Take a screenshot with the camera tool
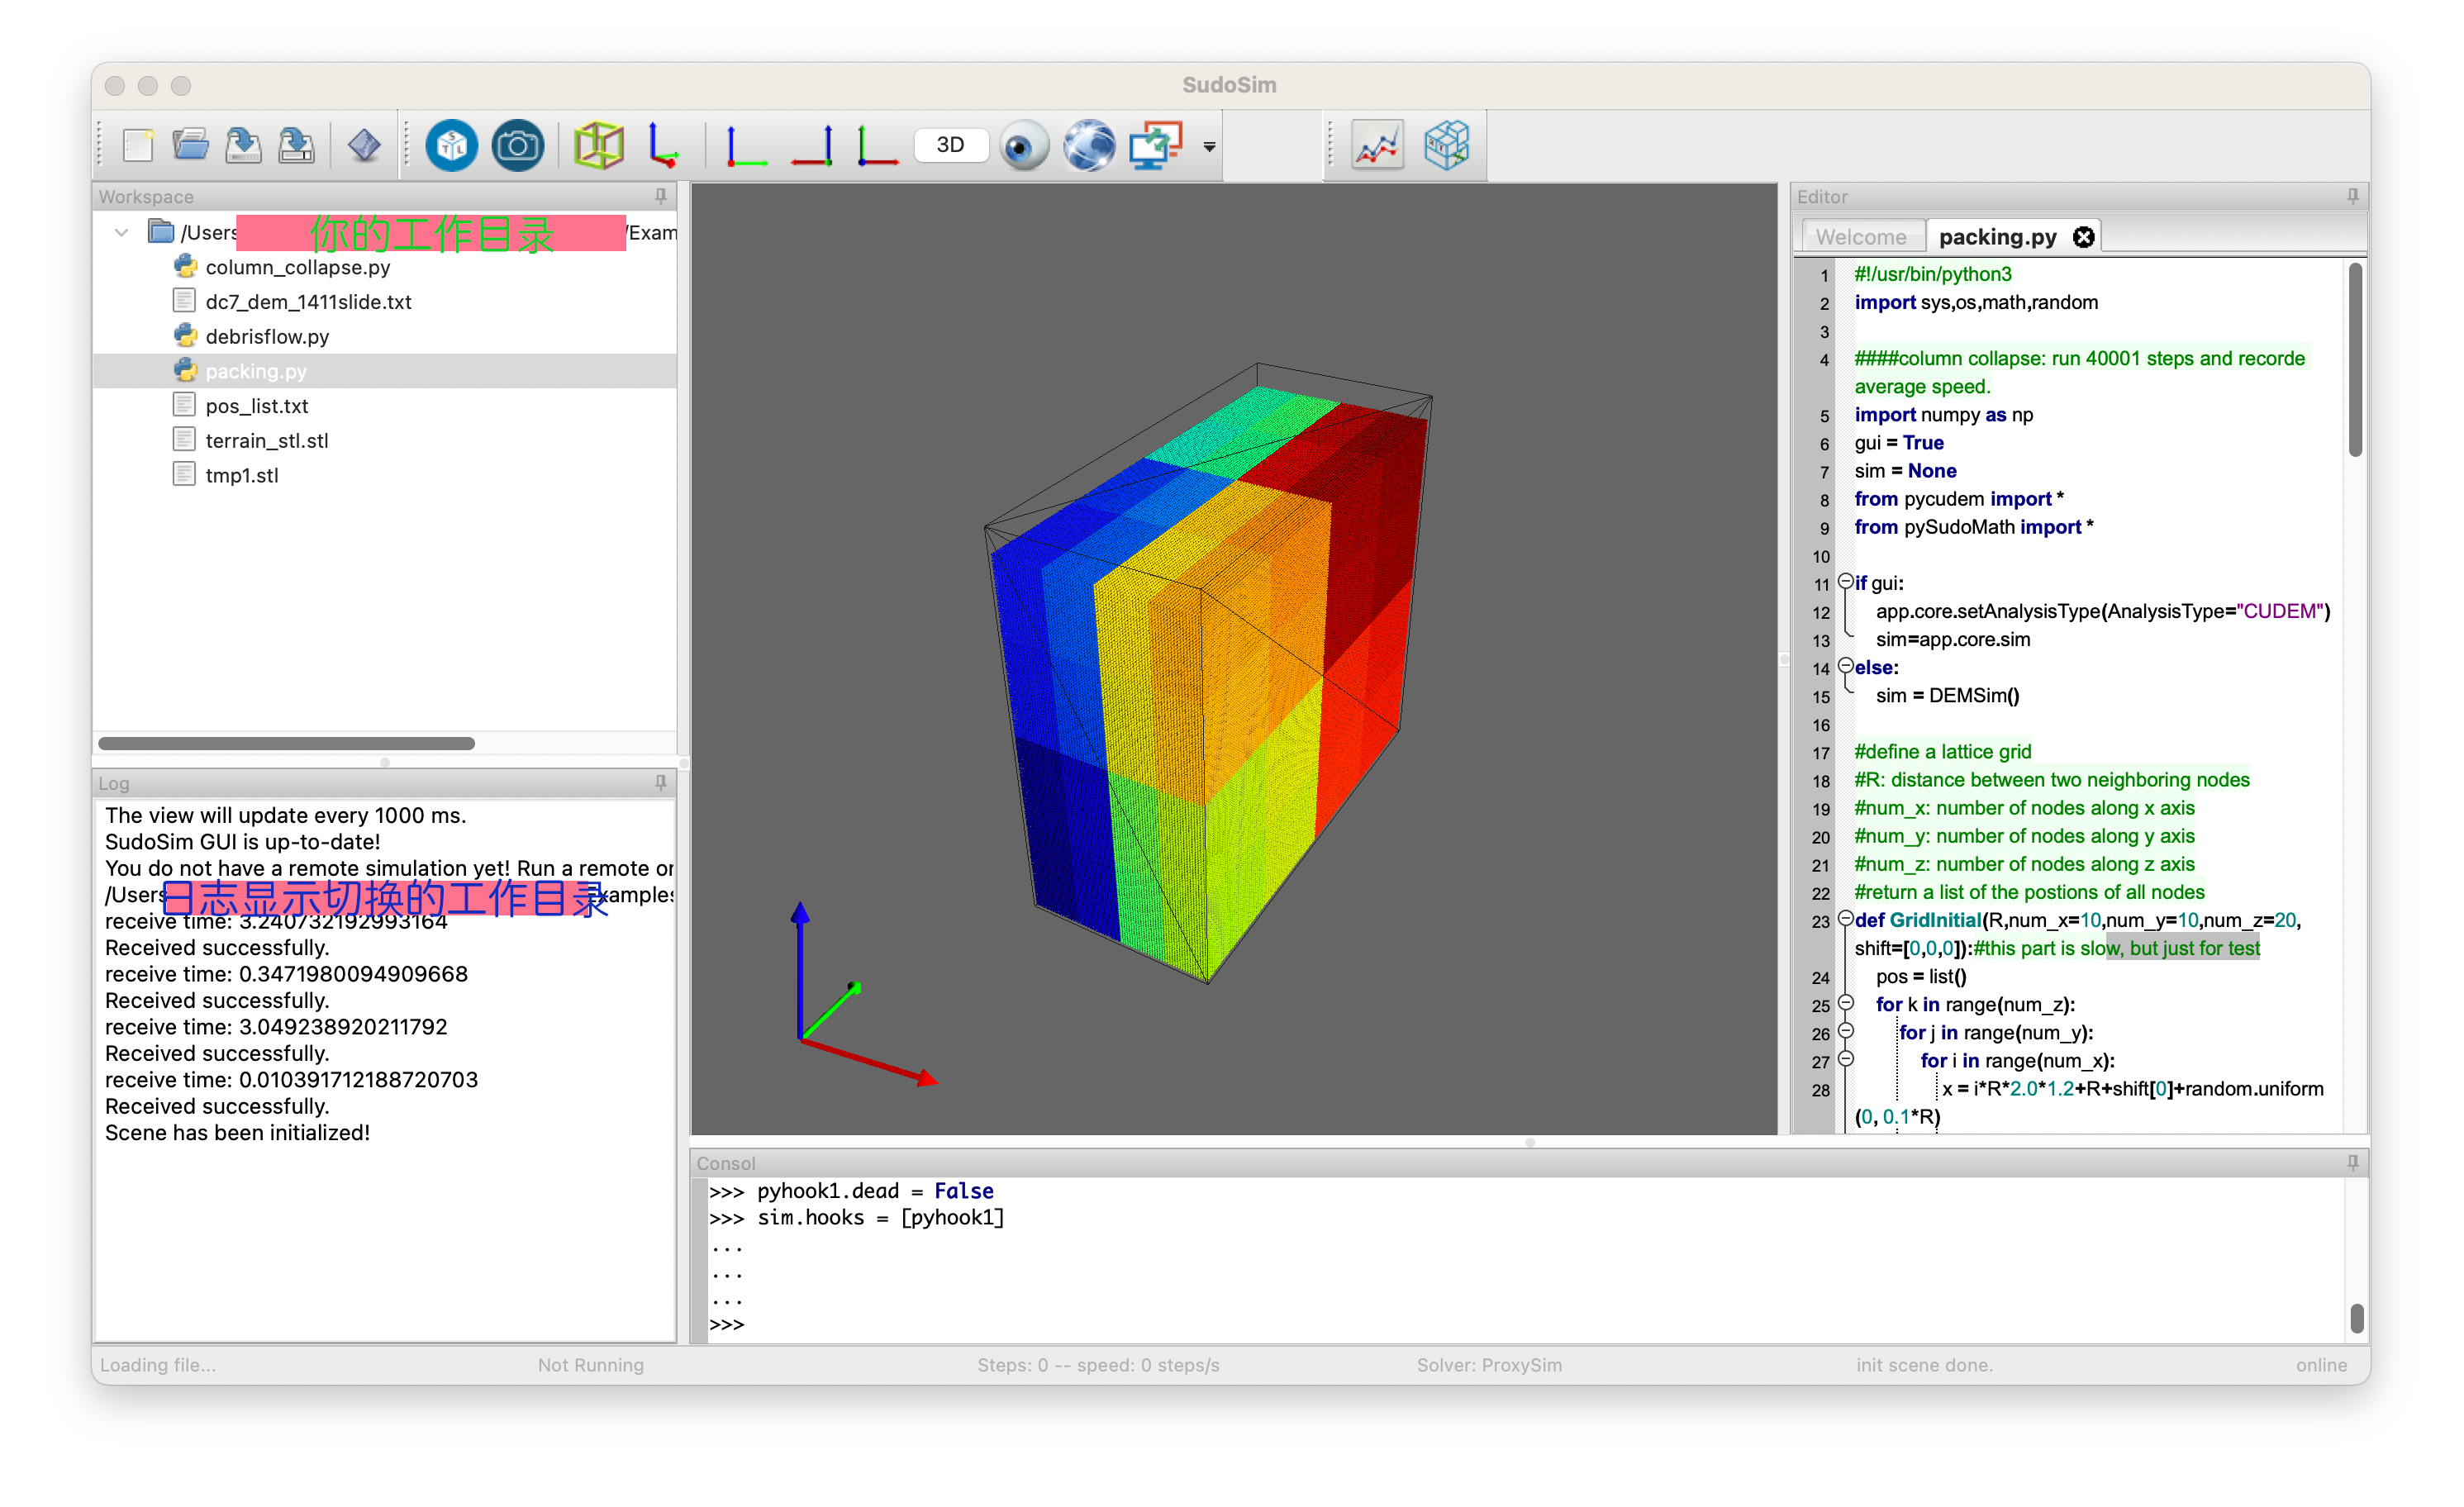The width and height of the screenshot is (2464, 1507). (x=517, y=145)
